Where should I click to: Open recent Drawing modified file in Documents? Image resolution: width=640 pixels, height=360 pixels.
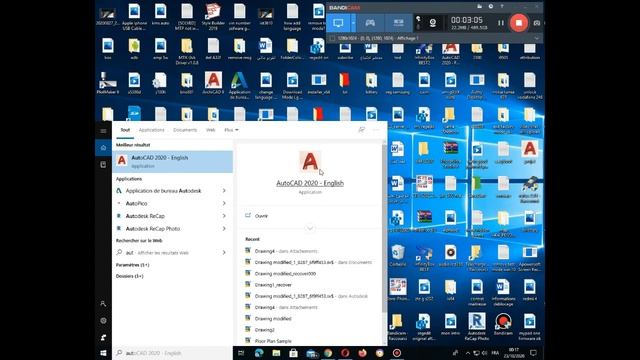tap(313, 262)
